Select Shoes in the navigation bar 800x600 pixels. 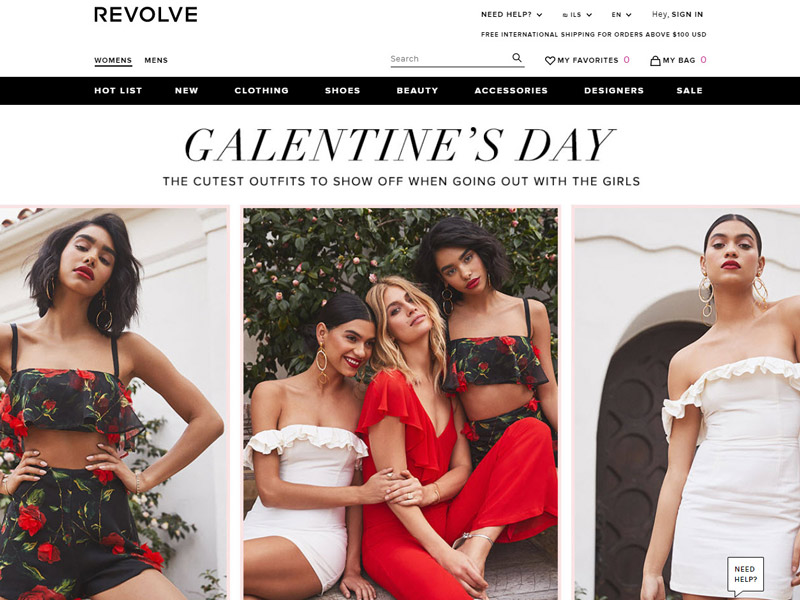tap(342, 91)
